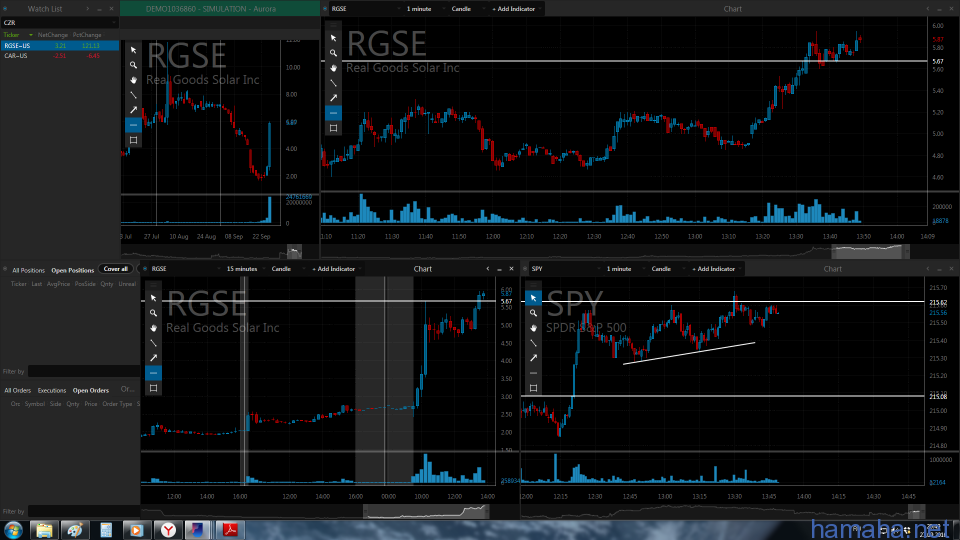Image resolution: width=960 pixels, height=540 pixels.
Task: Toggle the toolbar grip above the 15 minutes RGSE tools
Action: point(153,285)
